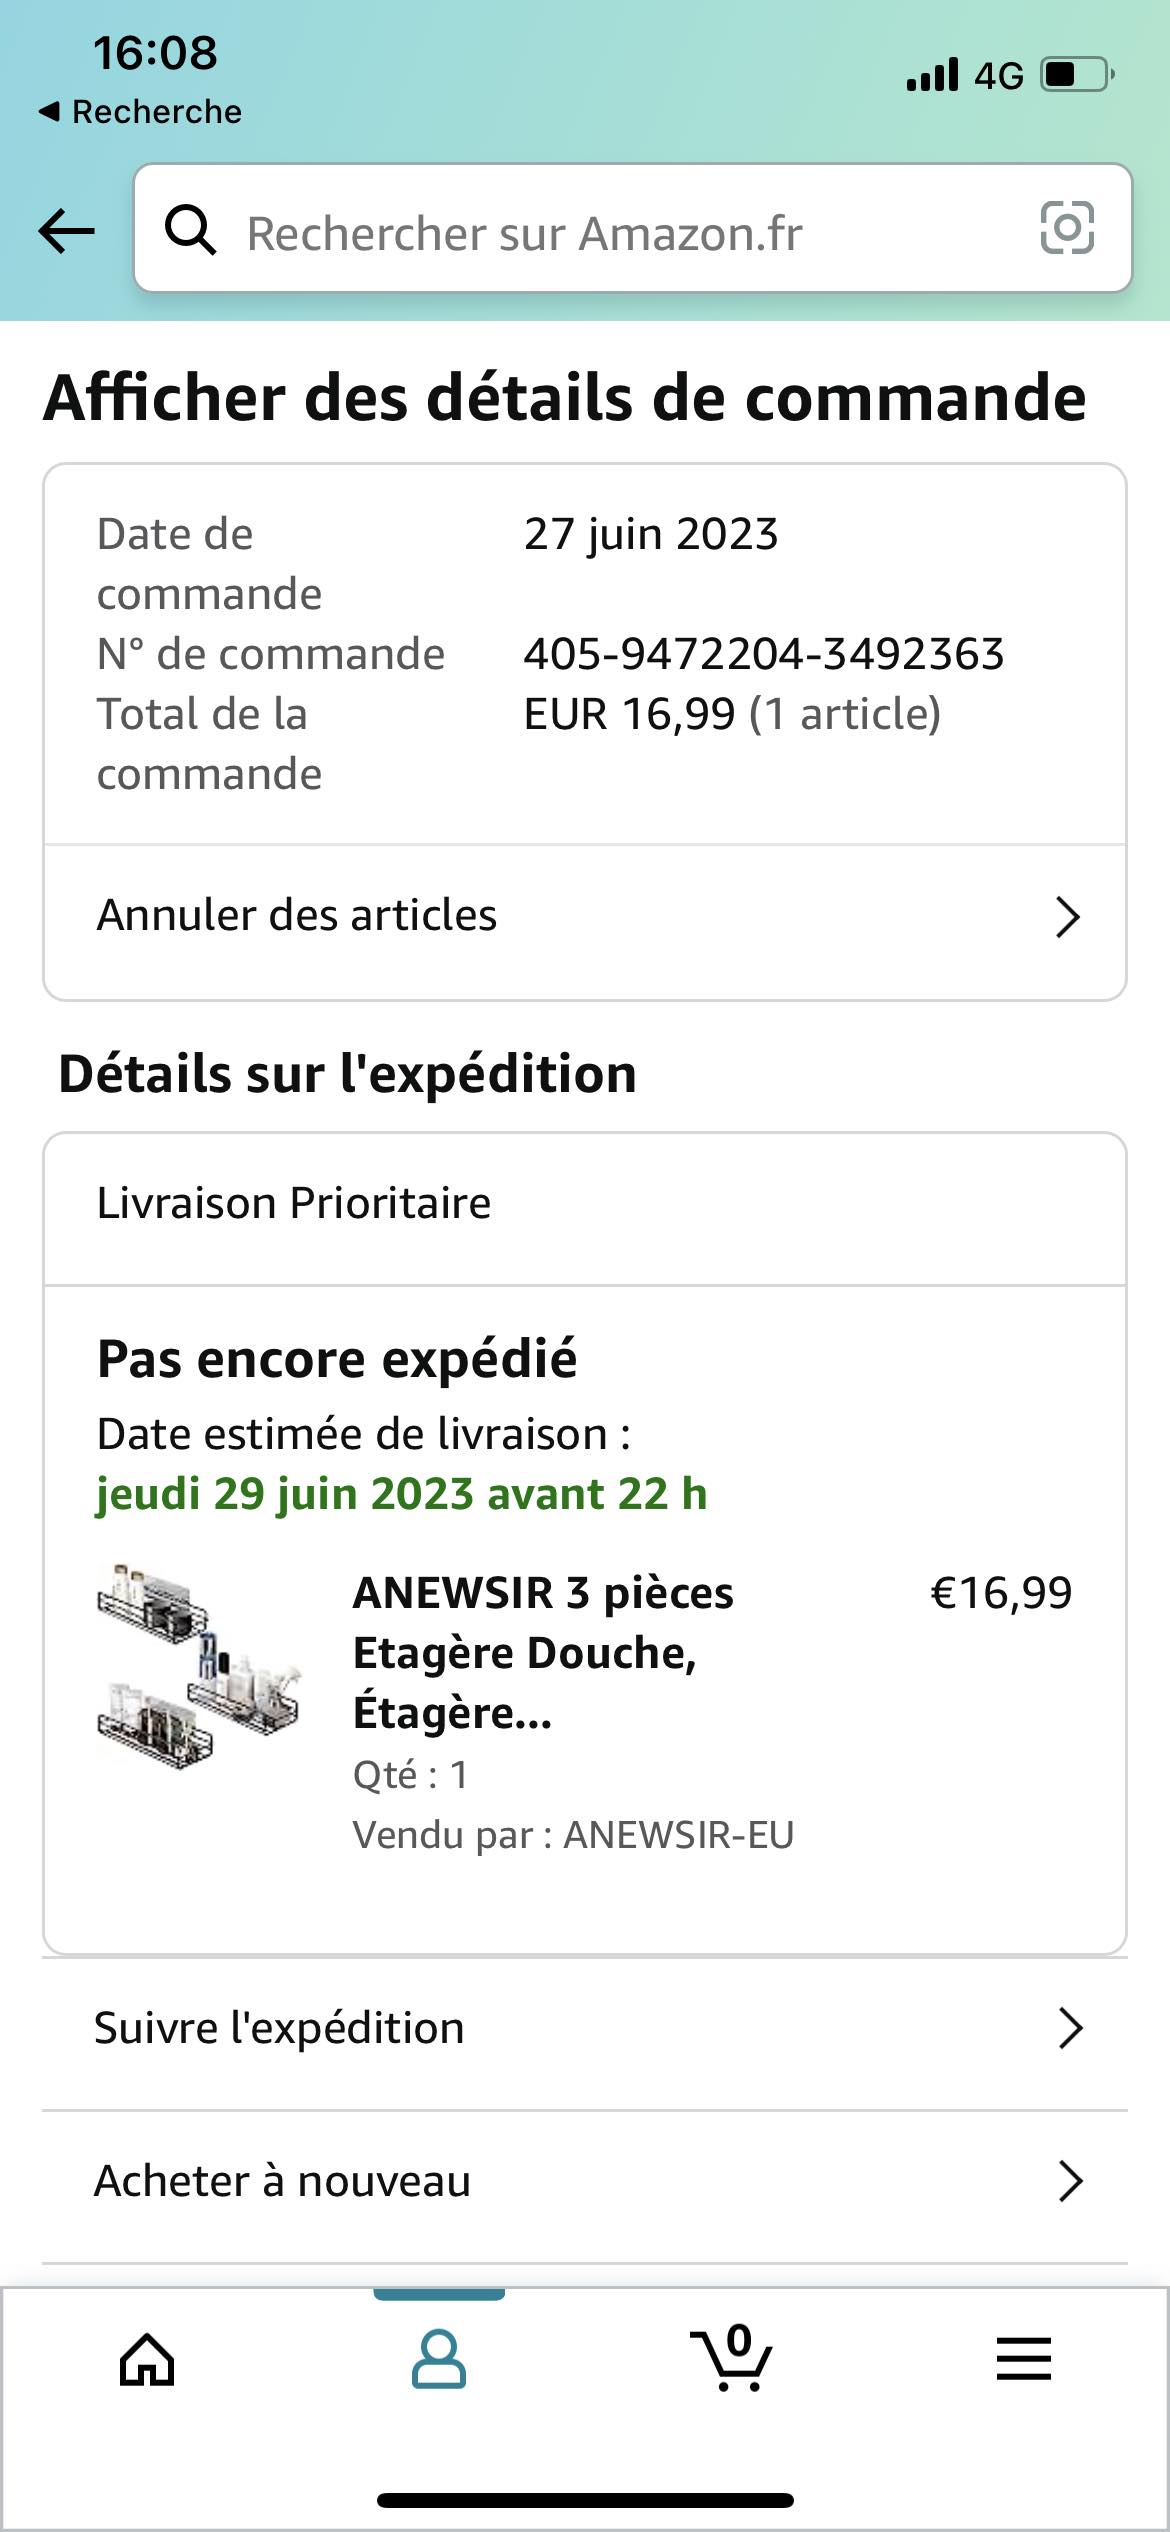Tap the magnifying glass search icon
Screen dimensions: 1170x2532
pyautogui.click(x=190, y=230)
